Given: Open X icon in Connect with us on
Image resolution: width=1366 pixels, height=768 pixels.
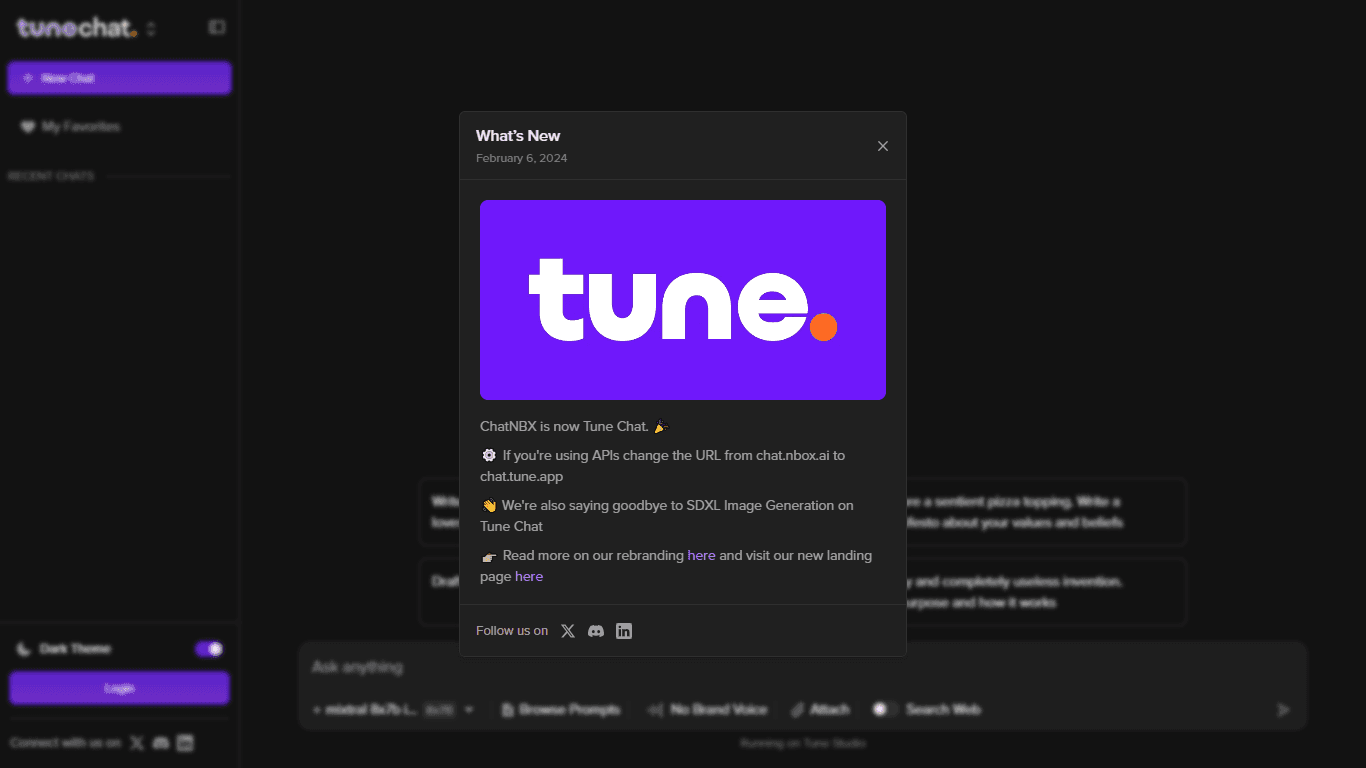Looking at the screenshot, I should [x=137, y=743].
